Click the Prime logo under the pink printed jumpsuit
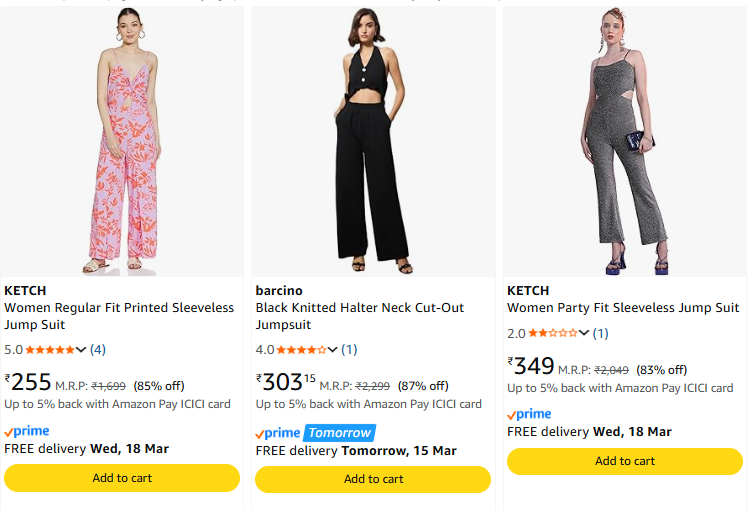 27,431
